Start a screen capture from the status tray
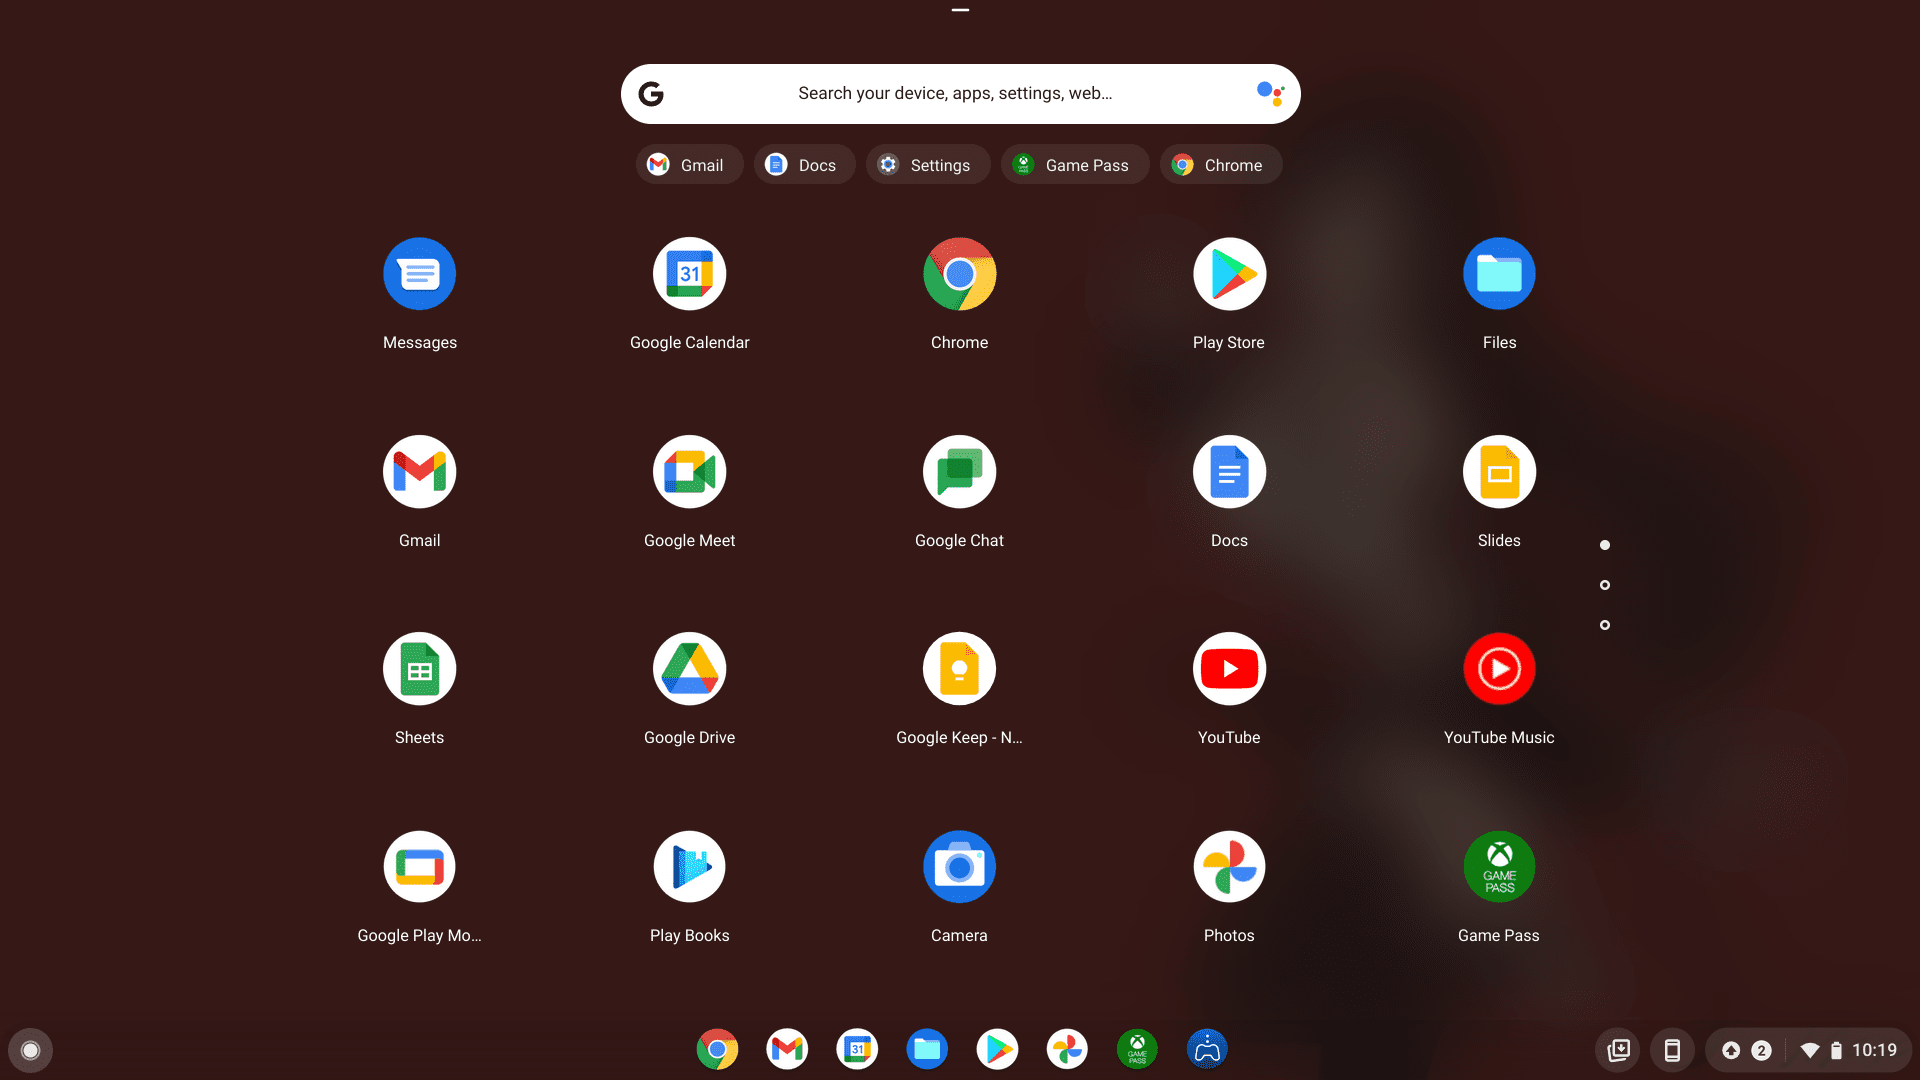1920x1080 pixels. tap(1618, 1050)
